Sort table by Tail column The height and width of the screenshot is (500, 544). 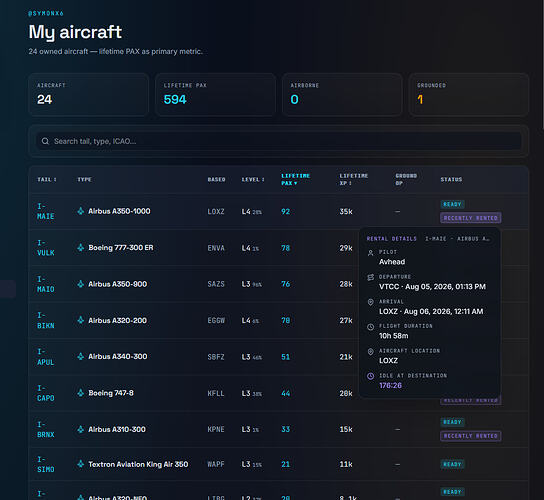click(x=47, y=179)
